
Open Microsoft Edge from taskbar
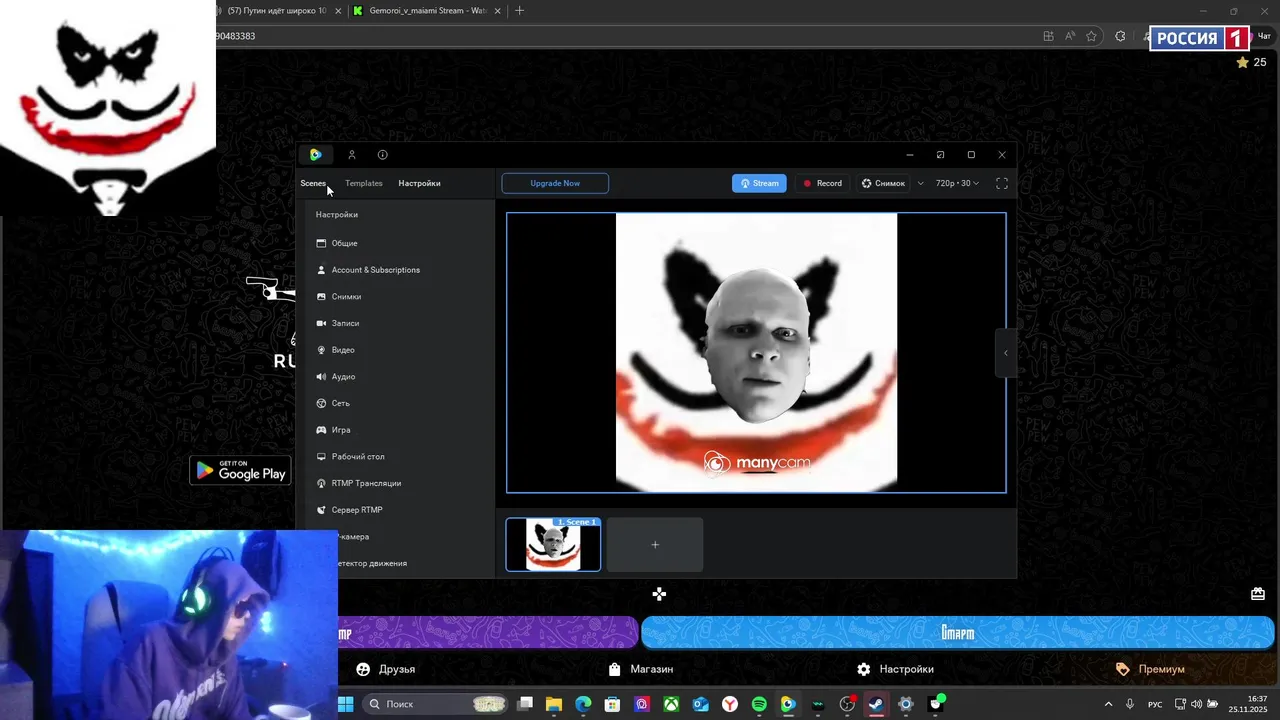(x=583, y=704)
